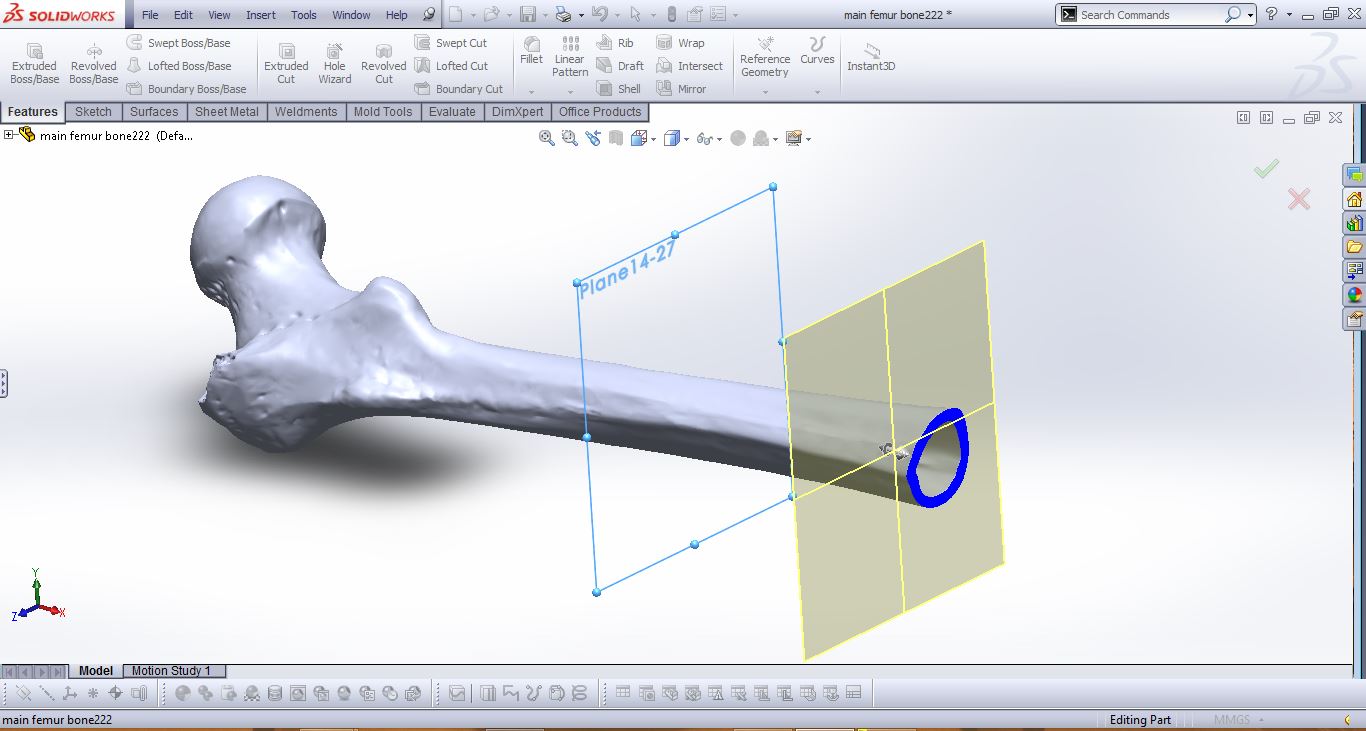1366x731 pixels.
Task: Switch to the Sketch tab
Action: 93,112
